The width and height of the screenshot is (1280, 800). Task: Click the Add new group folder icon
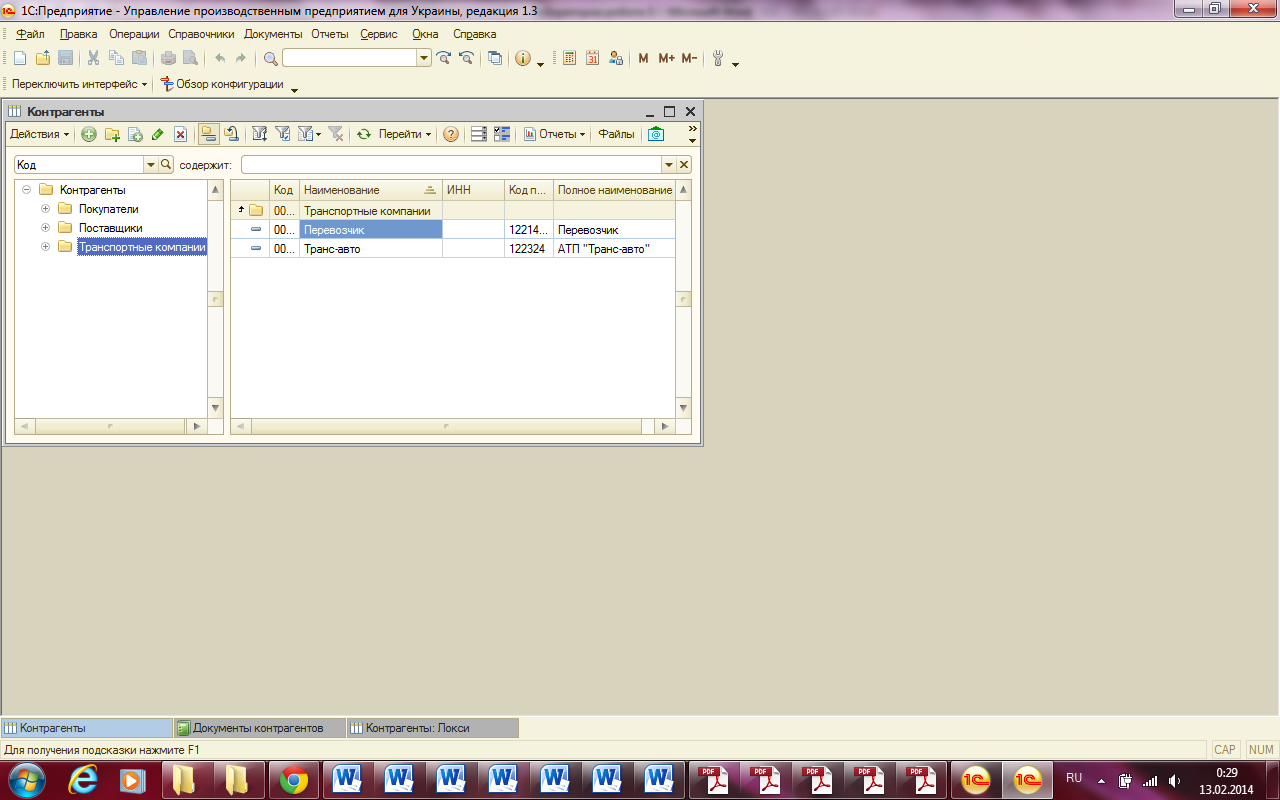pyautogui.click(x=112, y=134)
